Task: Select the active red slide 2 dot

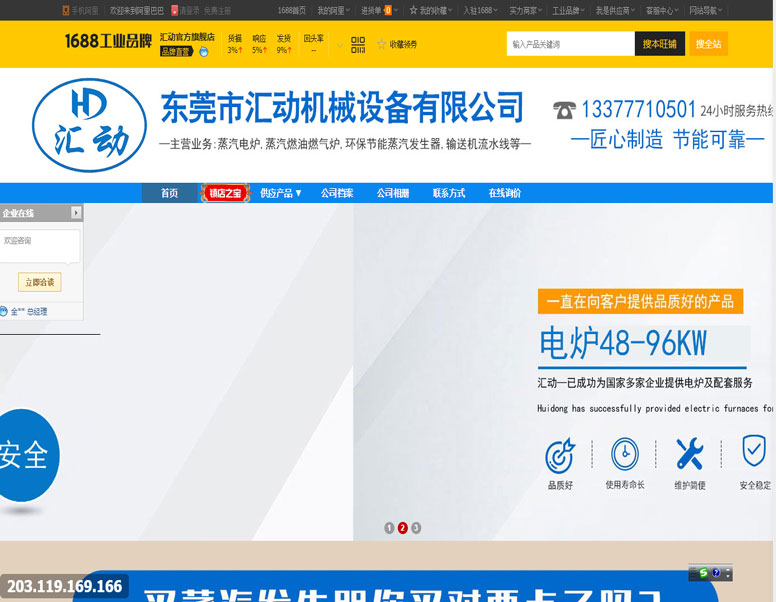Action: coord(402,528)
